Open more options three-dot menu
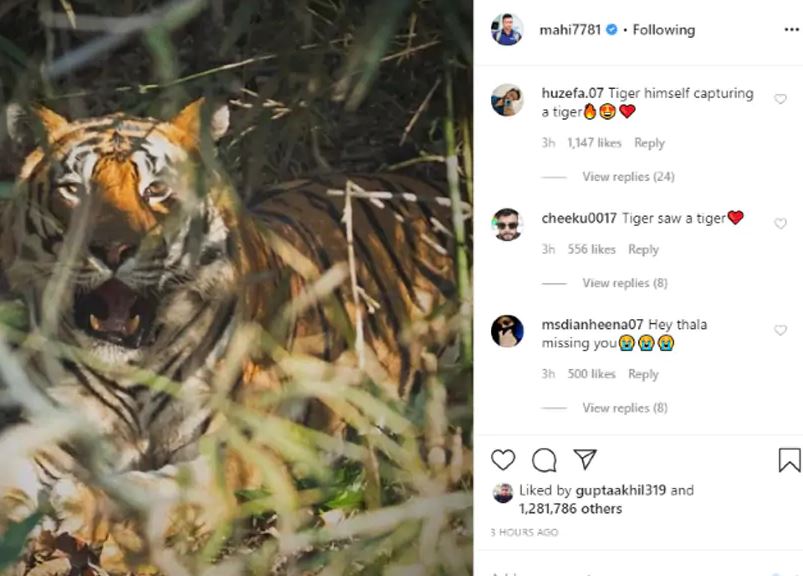This screenshot has height=576, width=803. tap(791, 30)
